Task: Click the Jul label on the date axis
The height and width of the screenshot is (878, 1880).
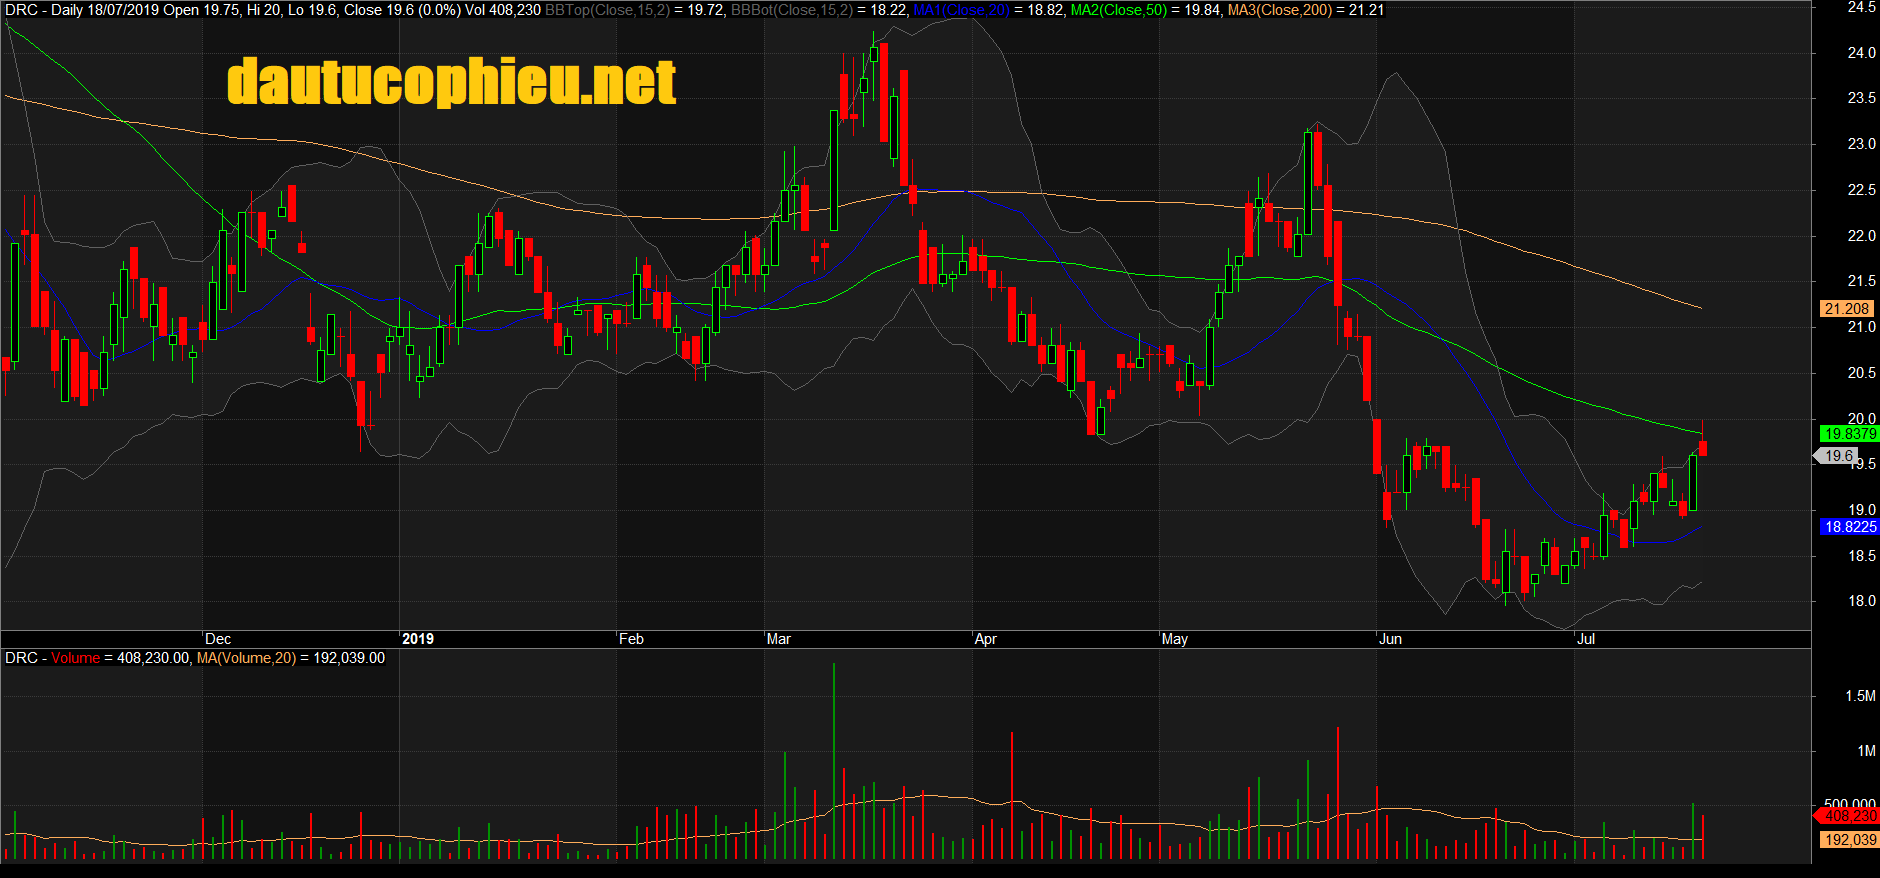Action: tap(1586, 639)
